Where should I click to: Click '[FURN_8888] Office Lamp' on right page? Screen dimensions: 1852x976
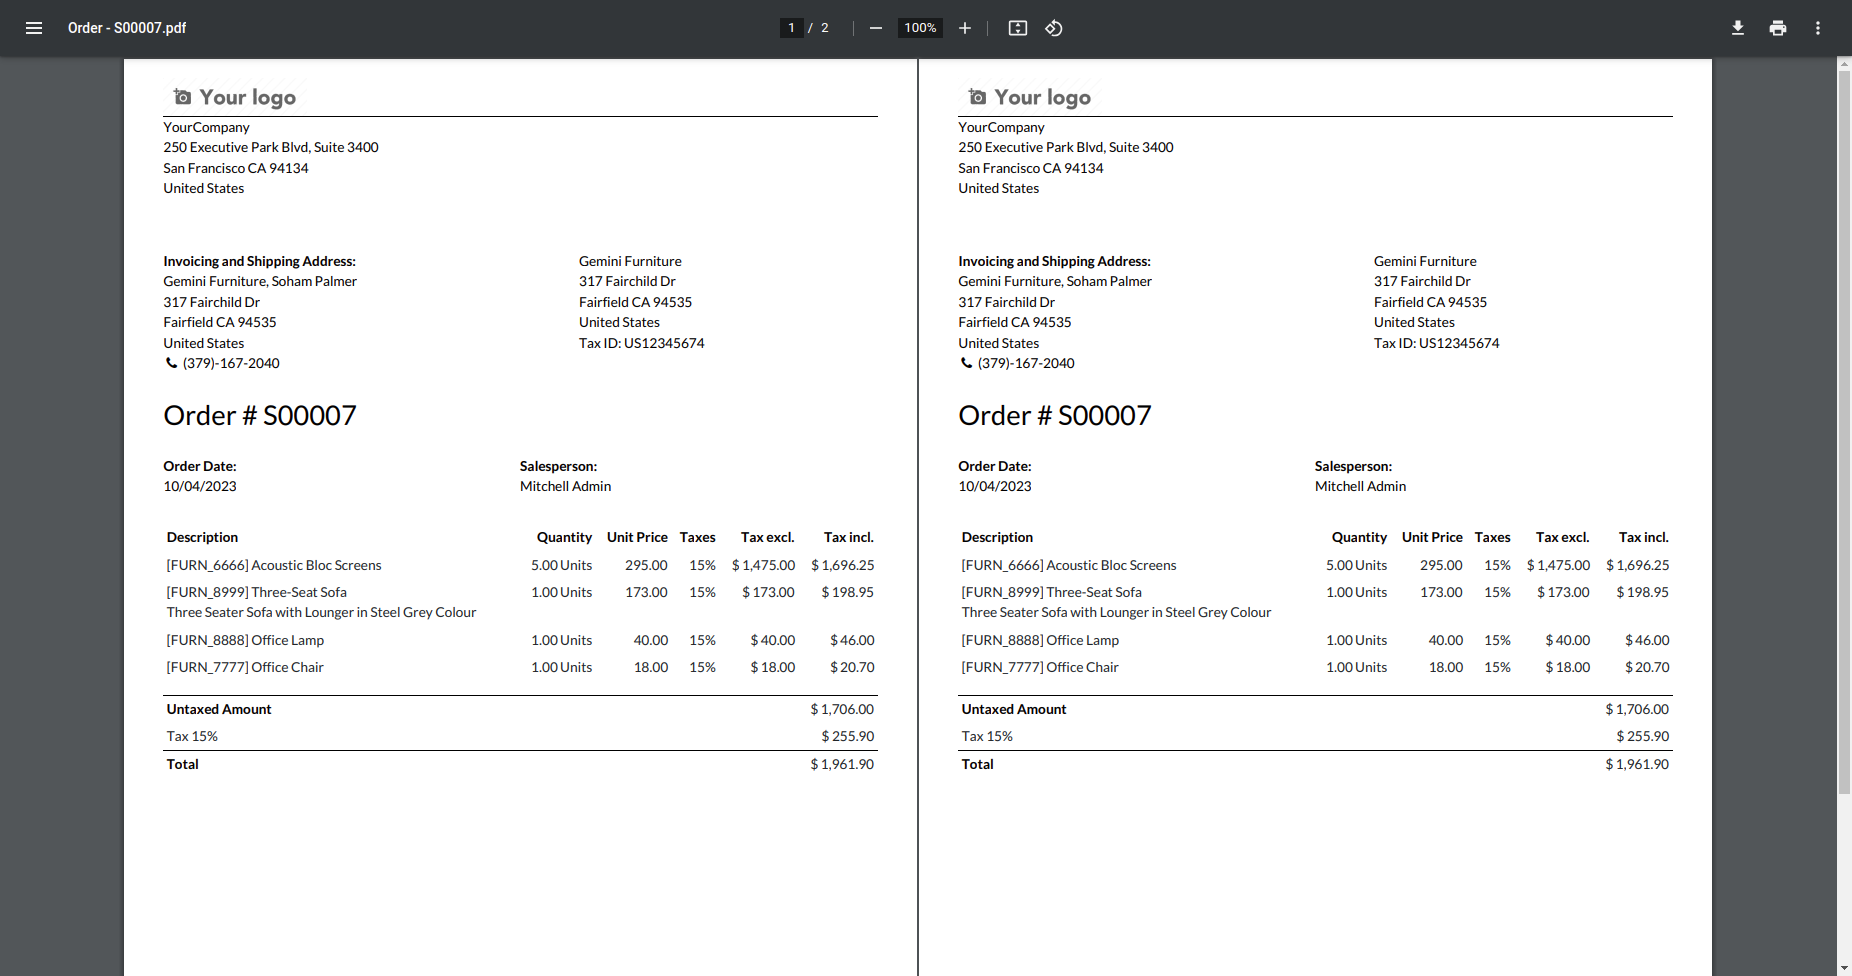(x=1040, y=640)
